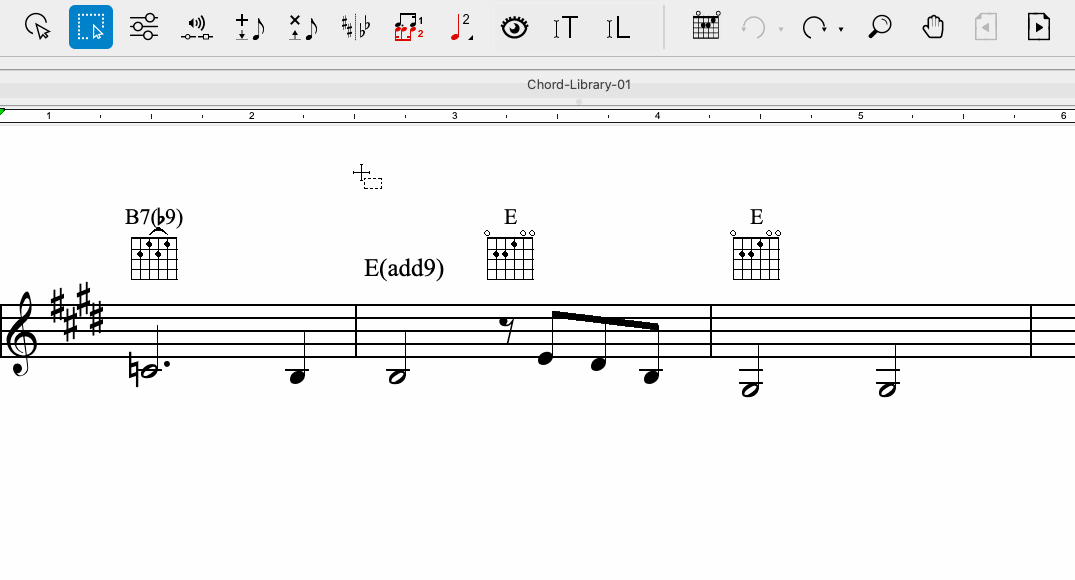Go to the next page button
This screenshot has width=1075, height=580.
pyautogui.click(x=1039, y=27)
